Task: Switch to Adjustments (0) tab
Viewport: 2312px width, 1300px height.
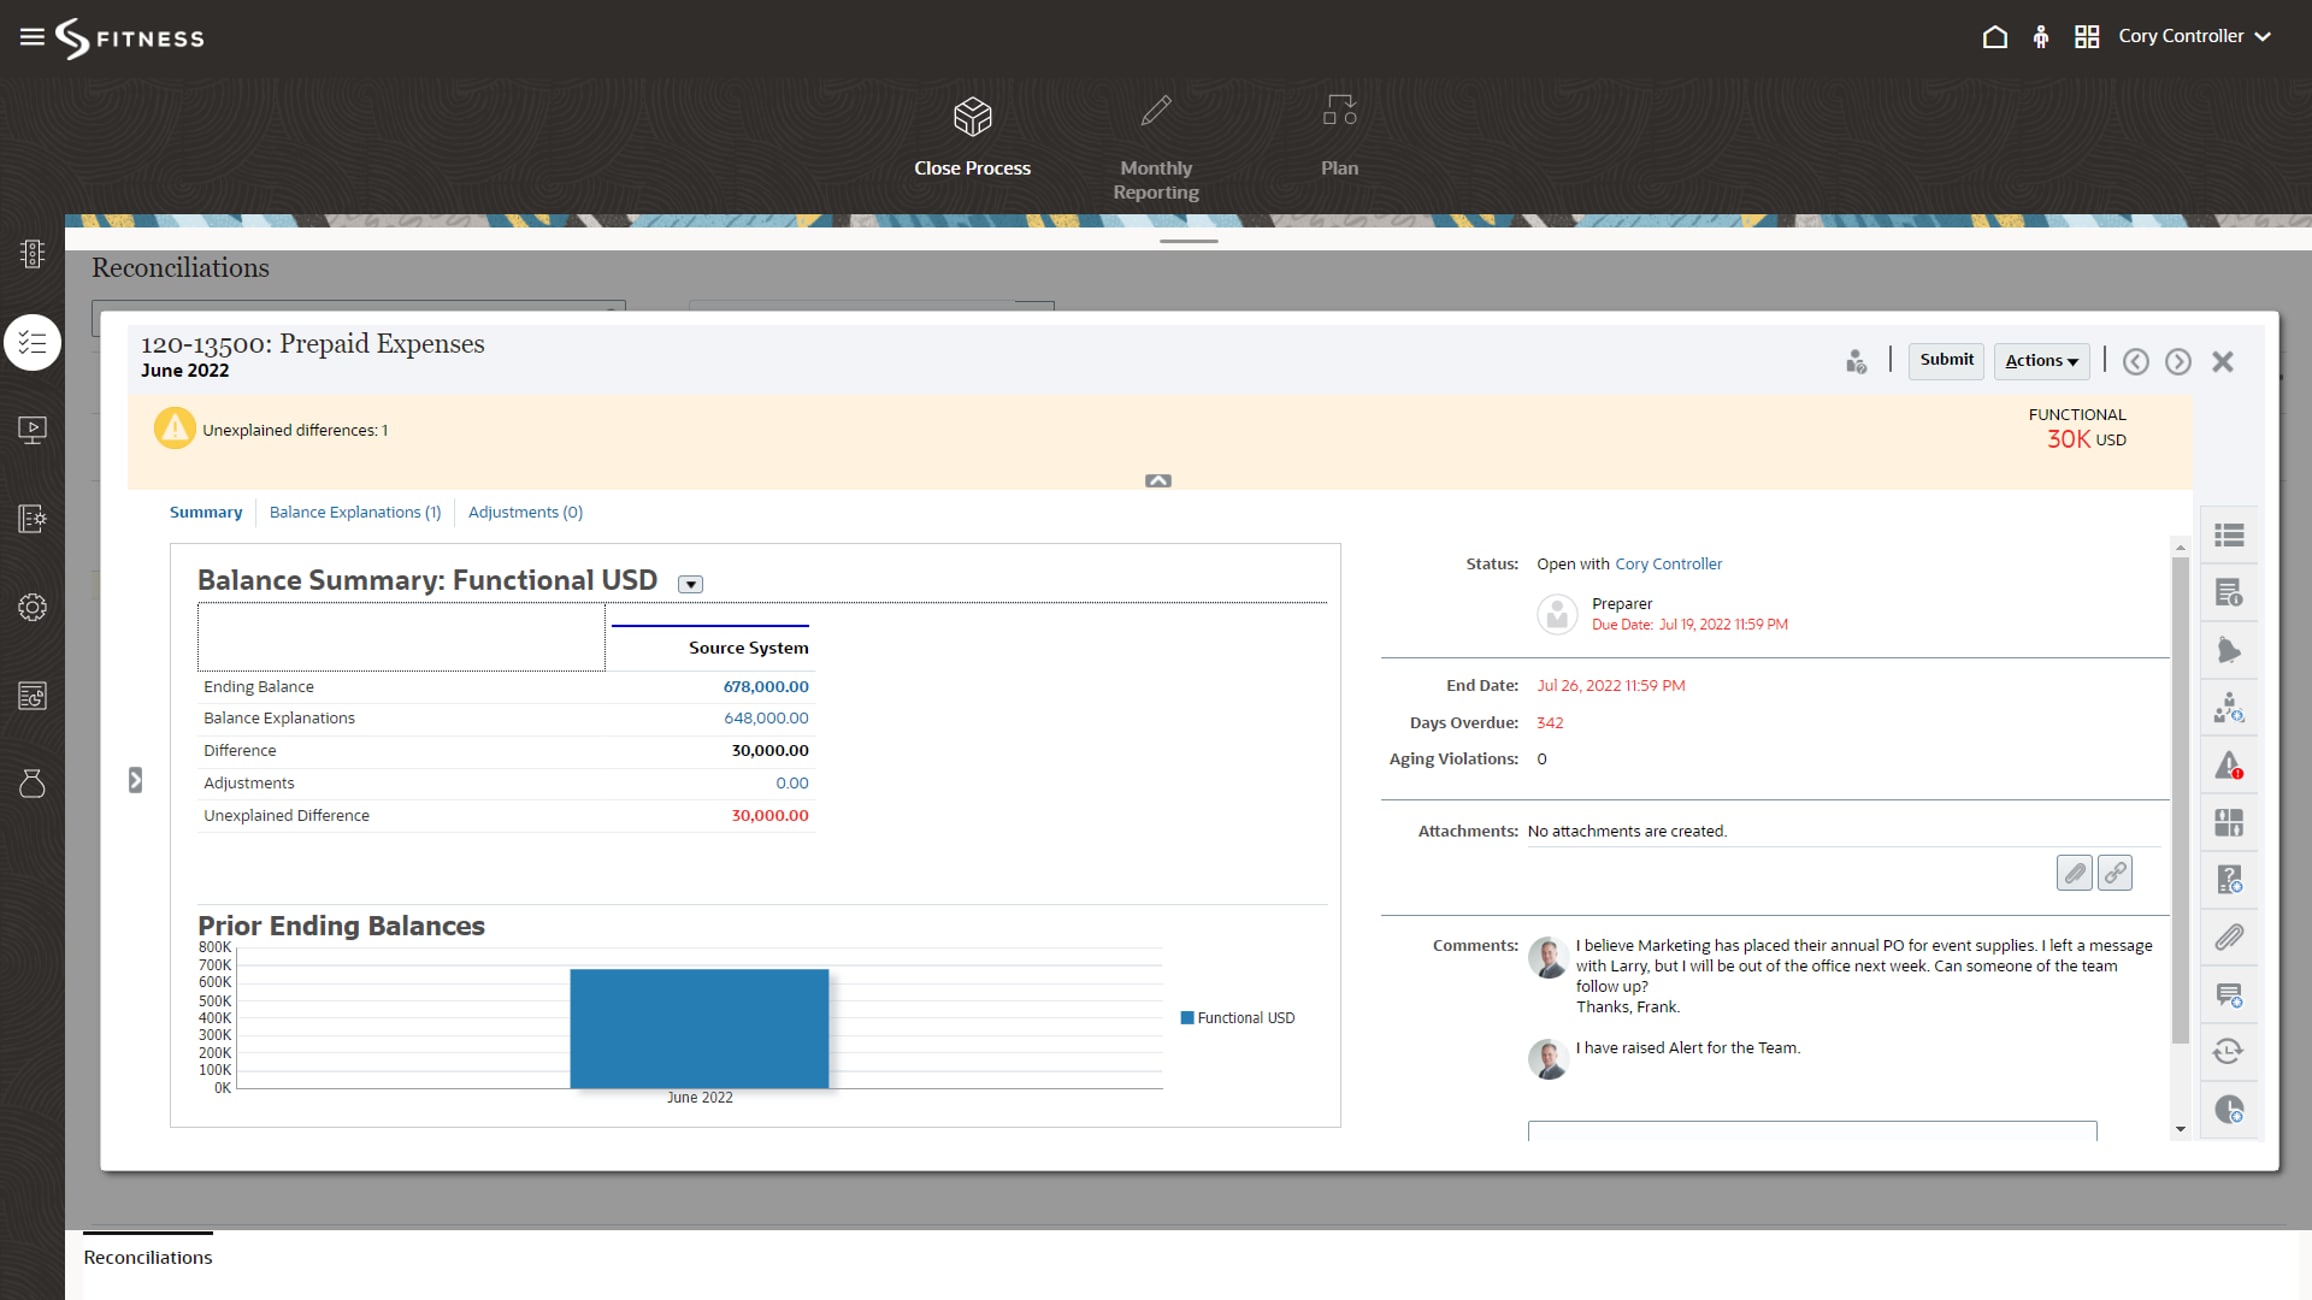Action: (525, 512)
